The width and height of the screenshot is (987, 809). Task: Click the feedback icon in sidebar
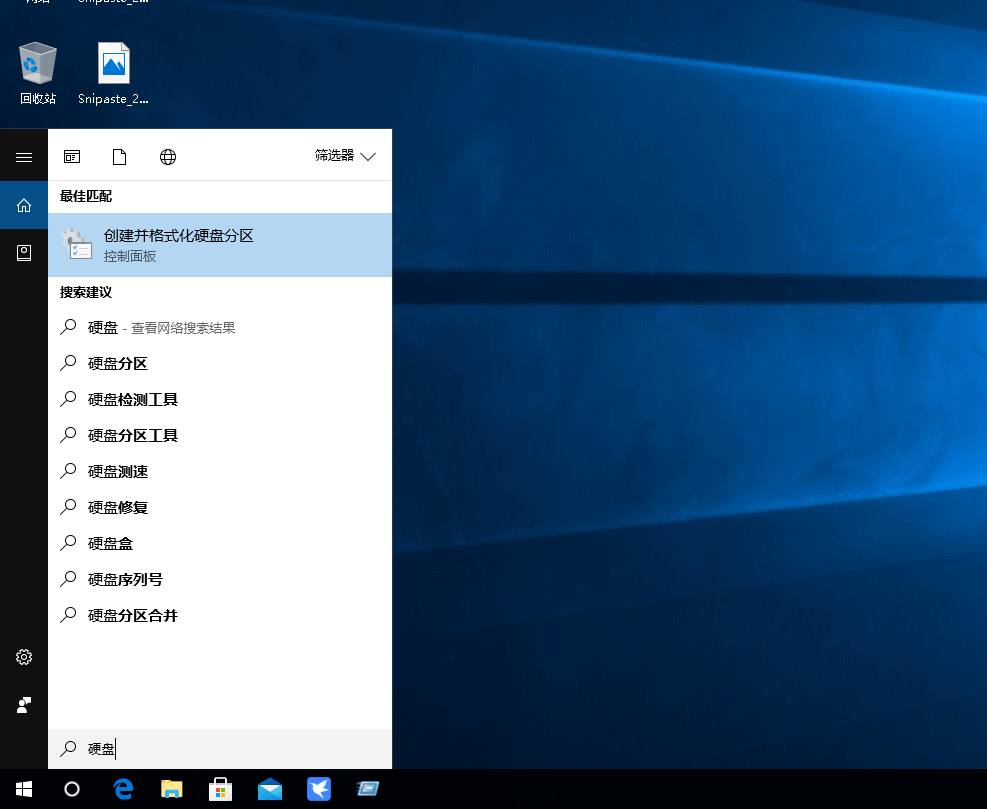coord(24,705)
